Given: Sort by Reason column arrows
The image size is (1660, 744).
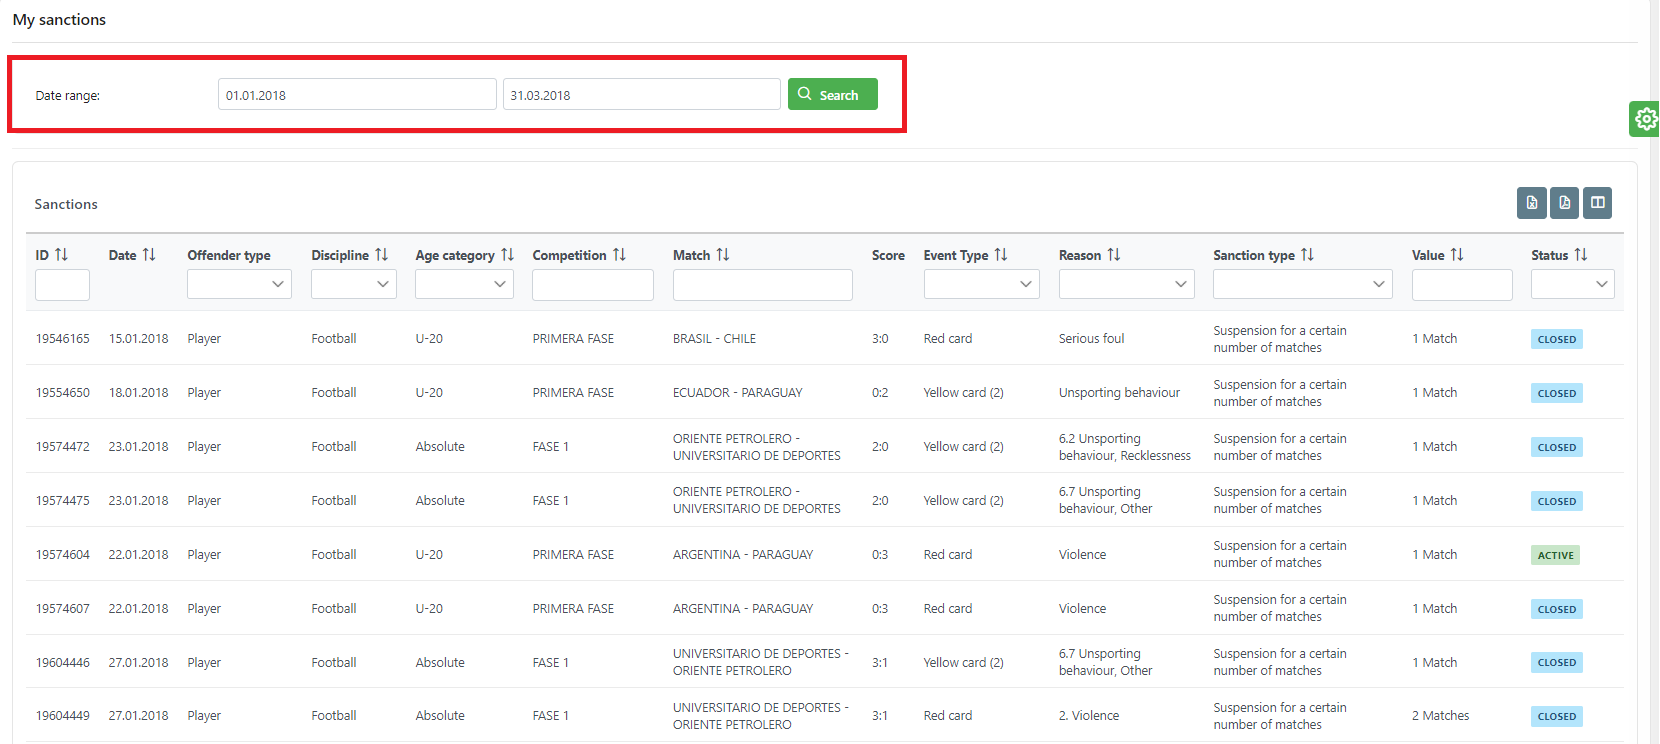Looking at the screenshot, I should tap(1114, 255).
